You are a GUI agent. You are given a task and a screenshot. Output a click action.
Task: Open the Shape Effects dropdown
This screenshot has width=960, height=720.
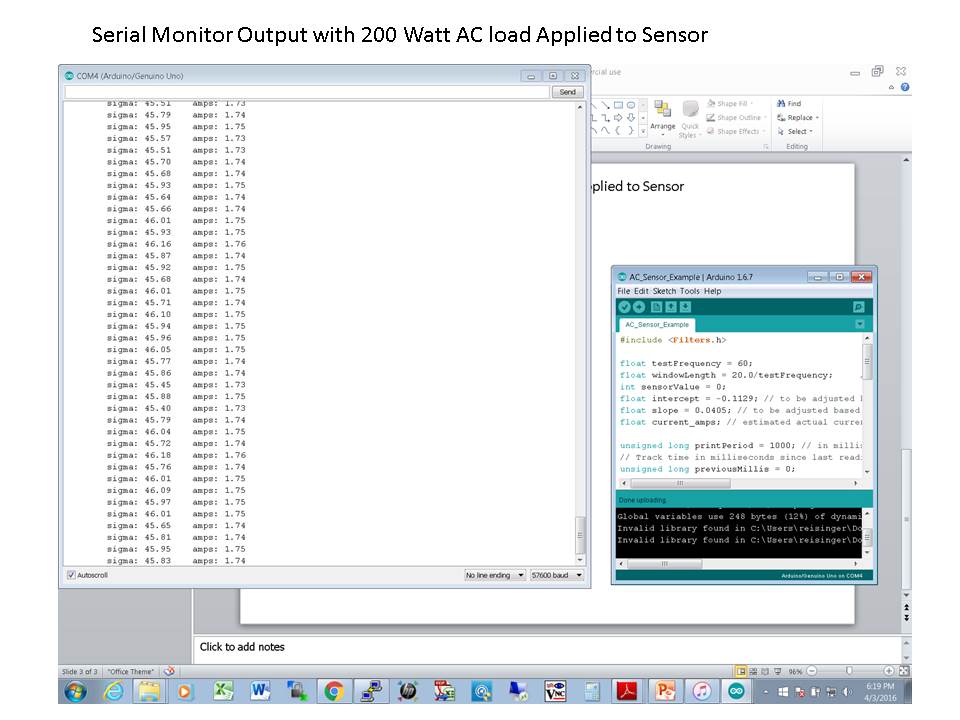[x=735, y=131]
